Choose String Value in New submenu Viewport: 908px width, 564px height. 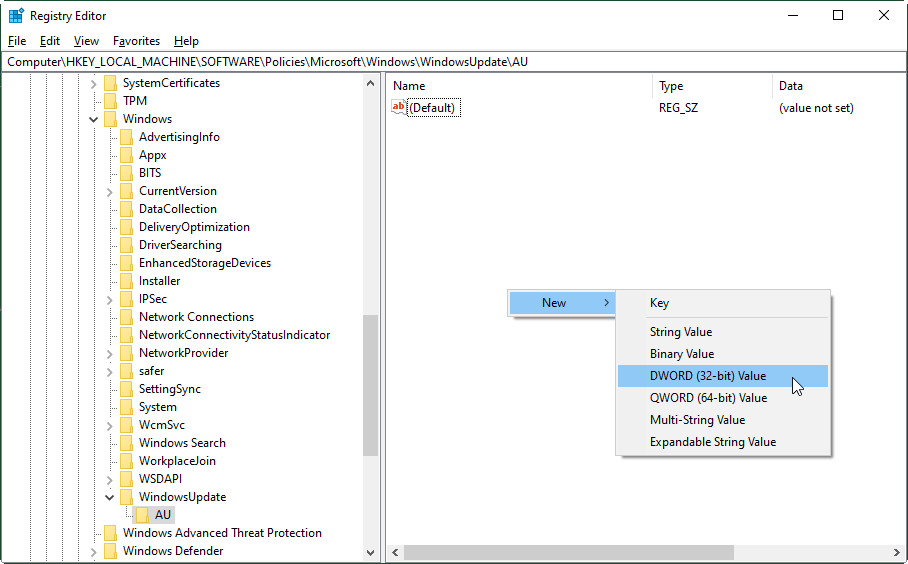[723, 332]
